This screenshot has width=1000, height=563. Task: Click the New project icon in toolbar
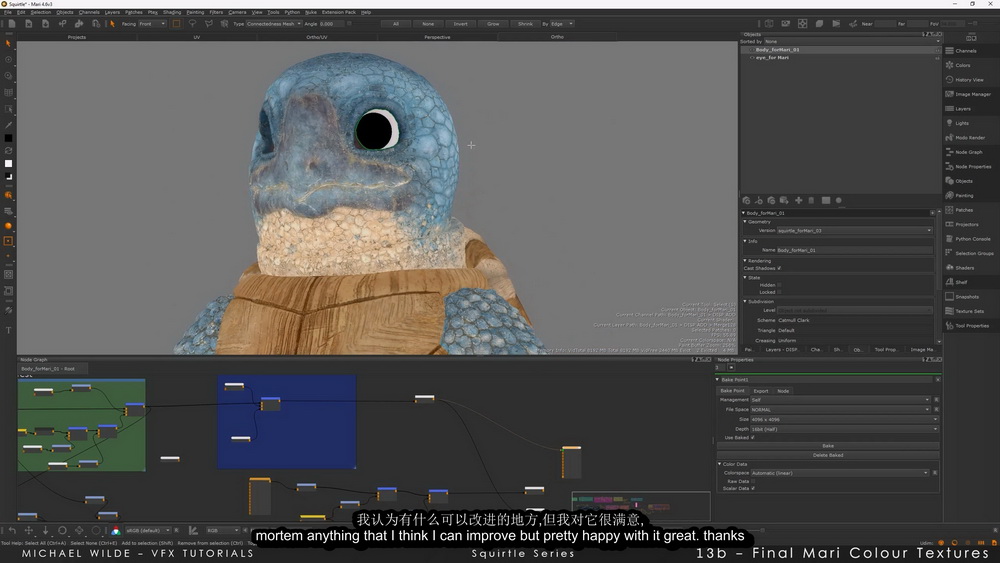tap(11, 24)
